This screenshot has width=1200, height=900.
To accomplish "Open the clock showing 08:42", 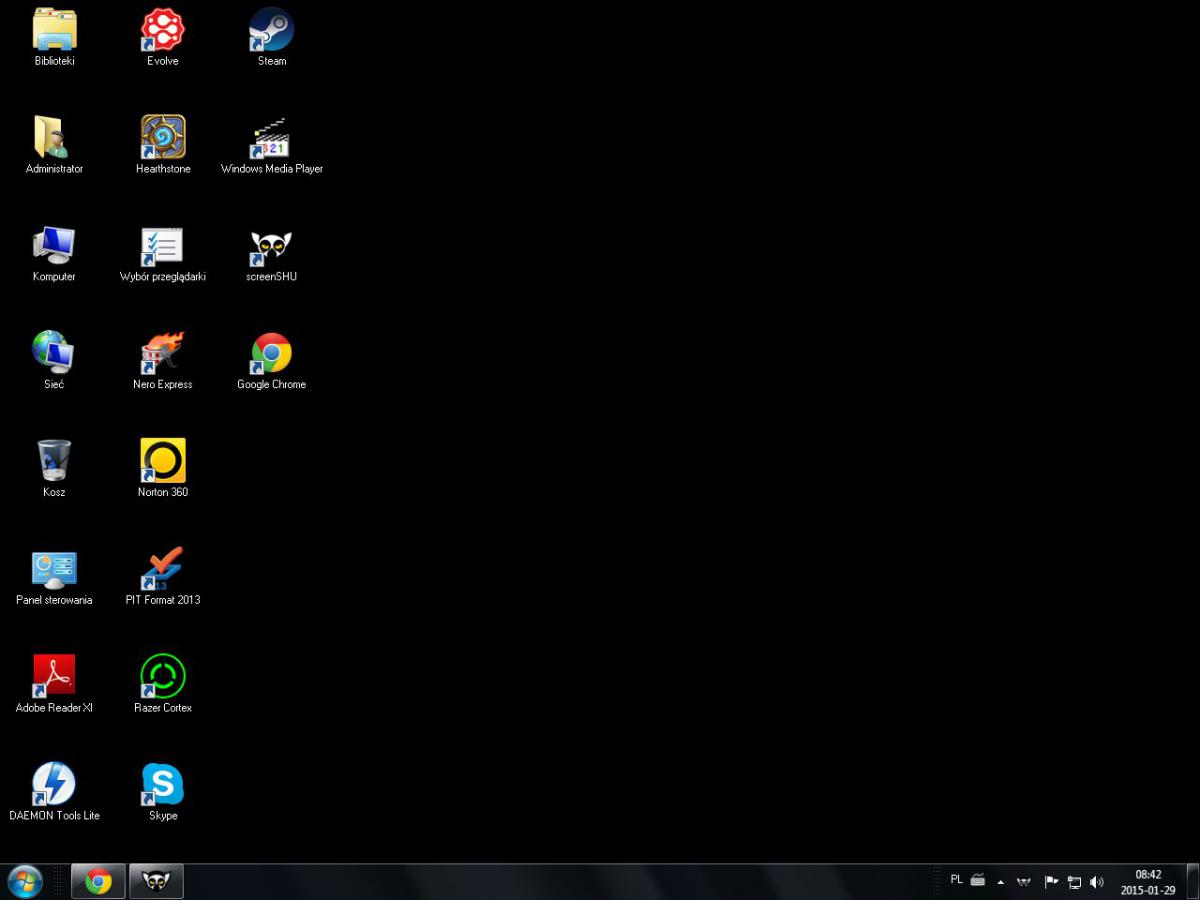I will pos(1148,882).
